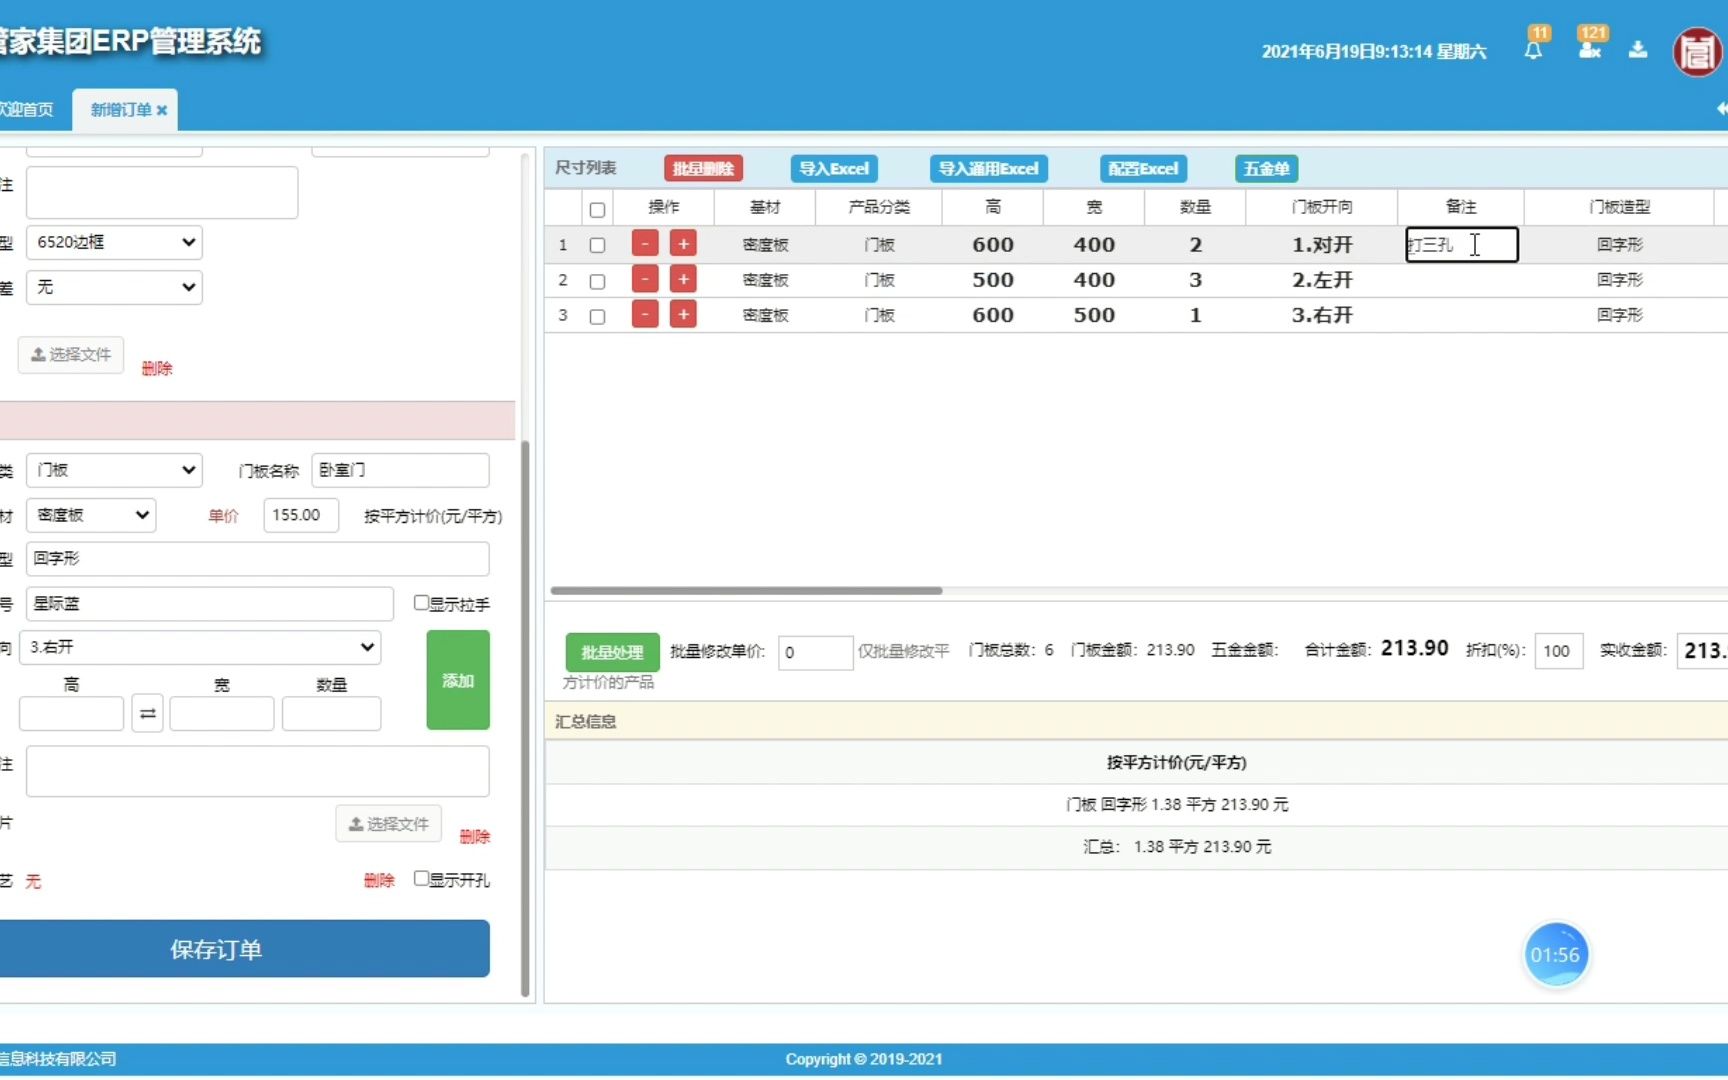Click the 高 height input field
This screenshot has height=1080, width=1728.
click(x=71, y=714)
